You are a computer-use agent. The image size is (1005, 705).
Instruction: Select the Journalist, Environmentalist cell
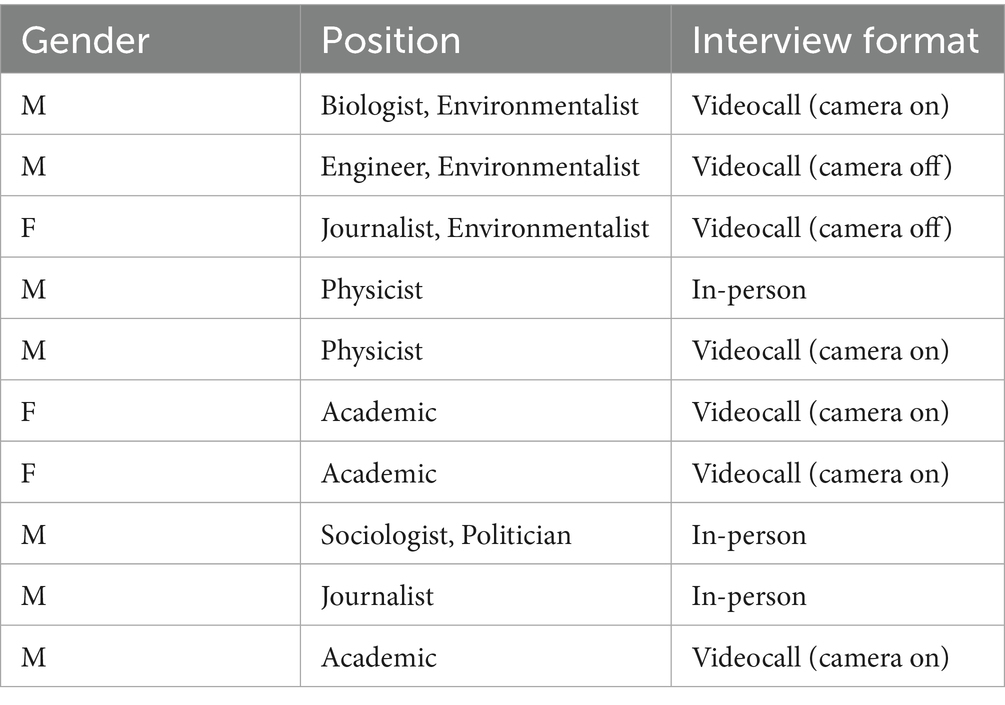[x=485, y=228]
